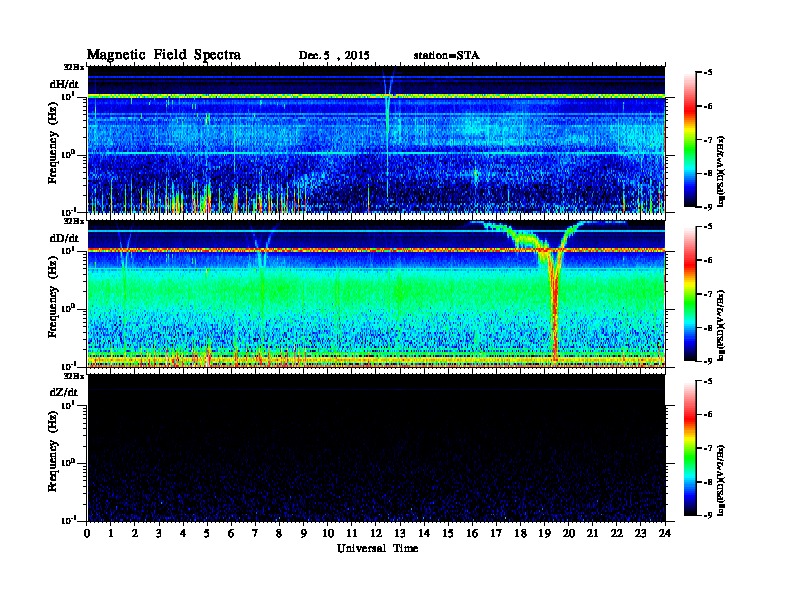This screenshot has width=792, height=612.
Task: Click the hour 16 tick label
Action: coord(472,534)
